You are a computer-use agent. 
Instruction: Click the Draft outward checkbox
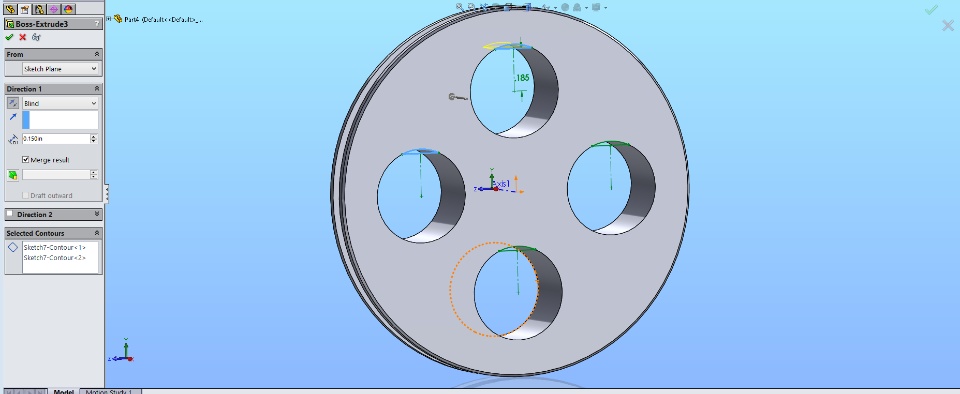(x=26, y=195)
